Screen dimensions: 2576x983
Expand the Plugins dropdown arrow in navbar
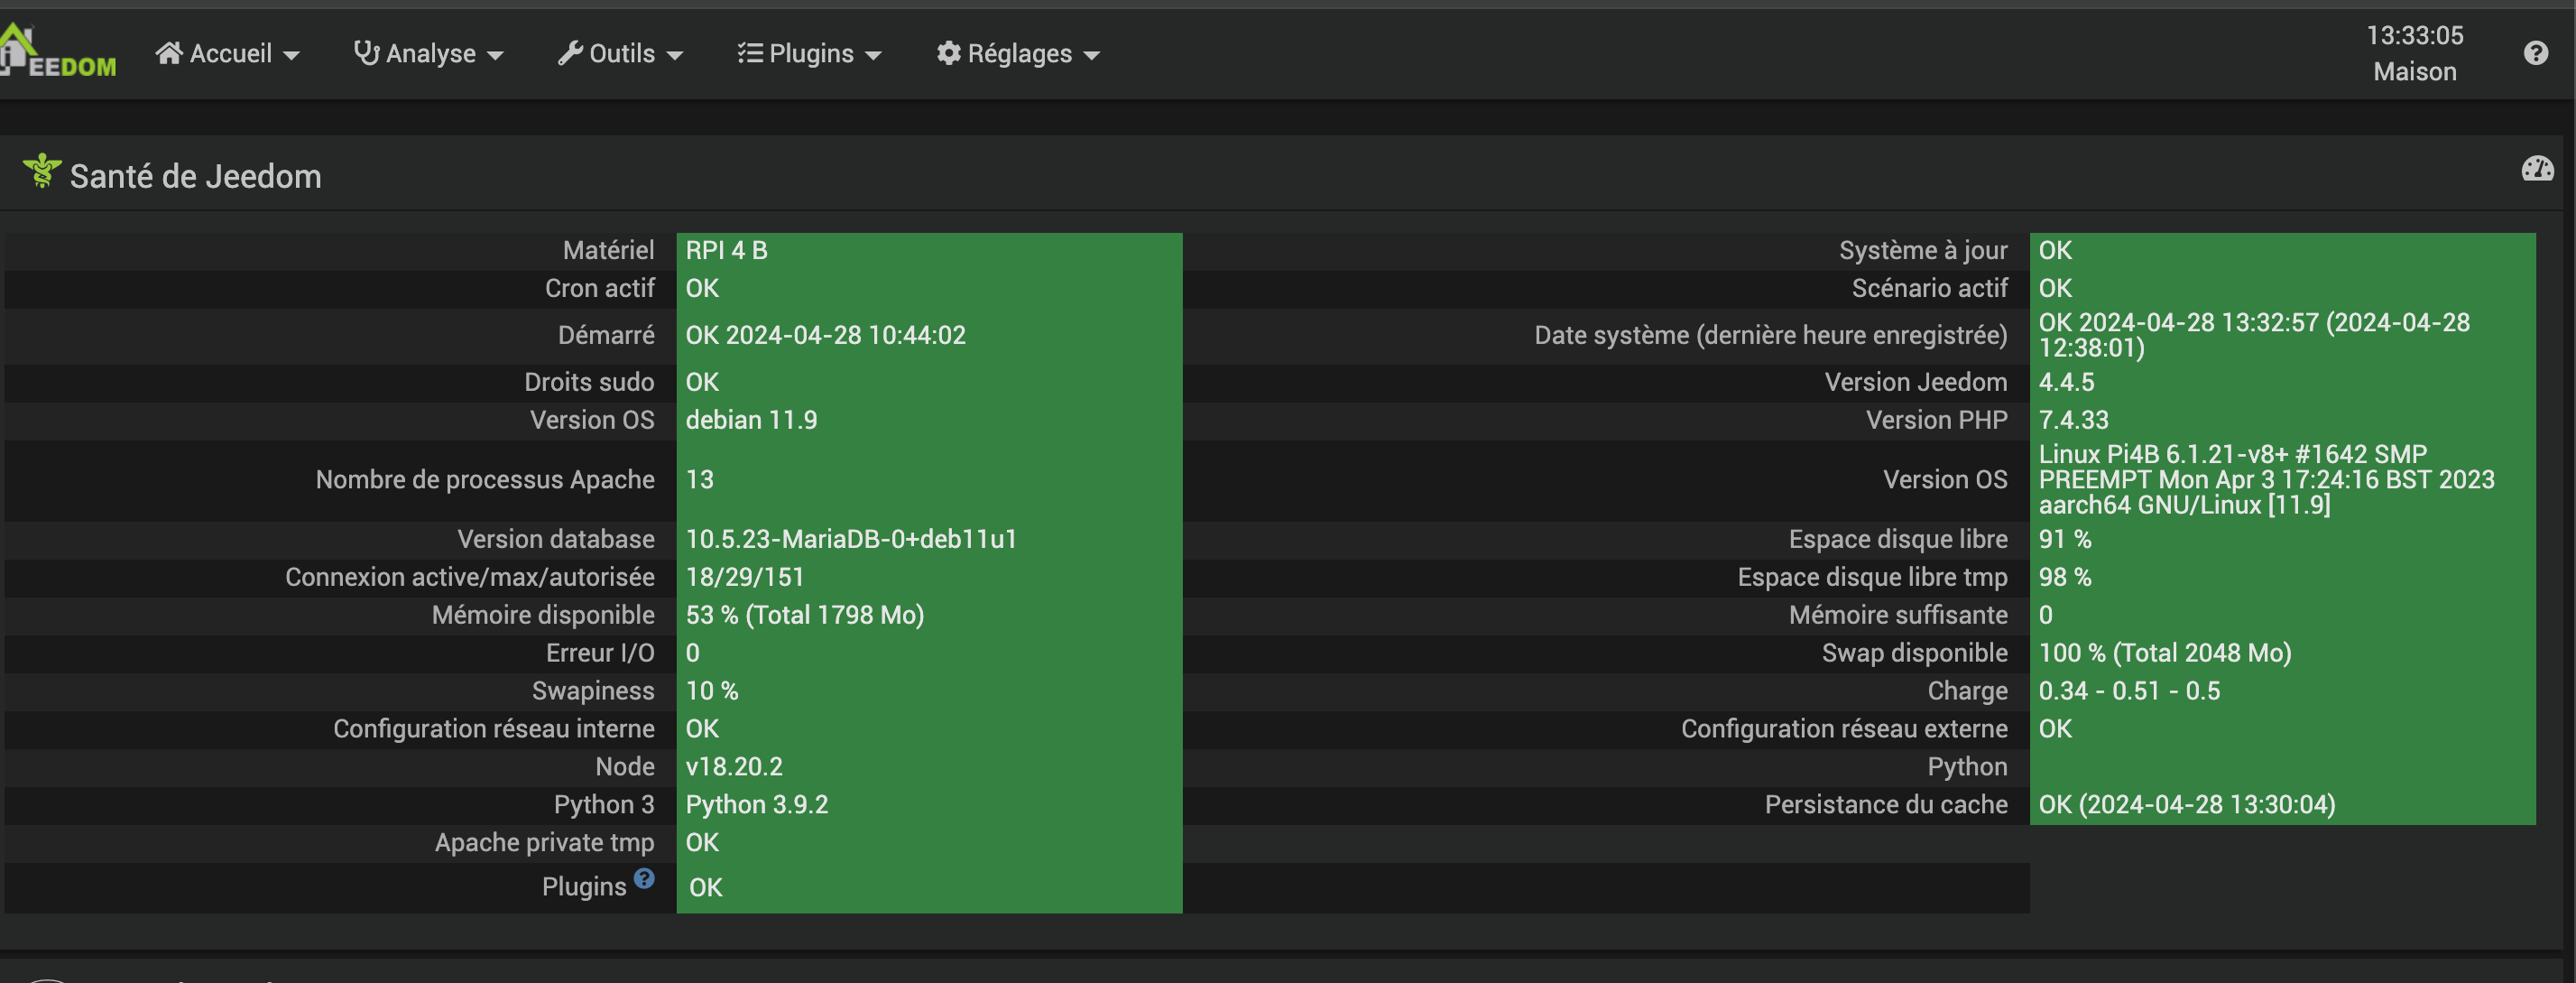click(x=873, y=56)
